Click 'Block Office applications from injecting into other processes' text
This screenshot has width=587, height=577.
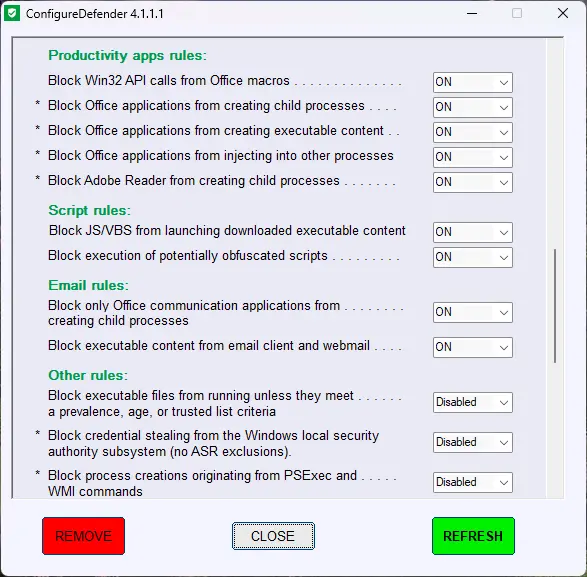pyautogui.click(x=221, y=156)
